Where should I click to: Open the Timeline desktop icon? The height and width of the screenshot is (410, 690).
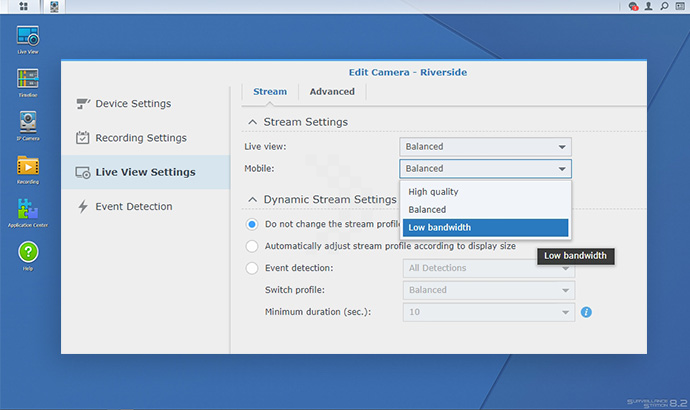pos(28,80)
